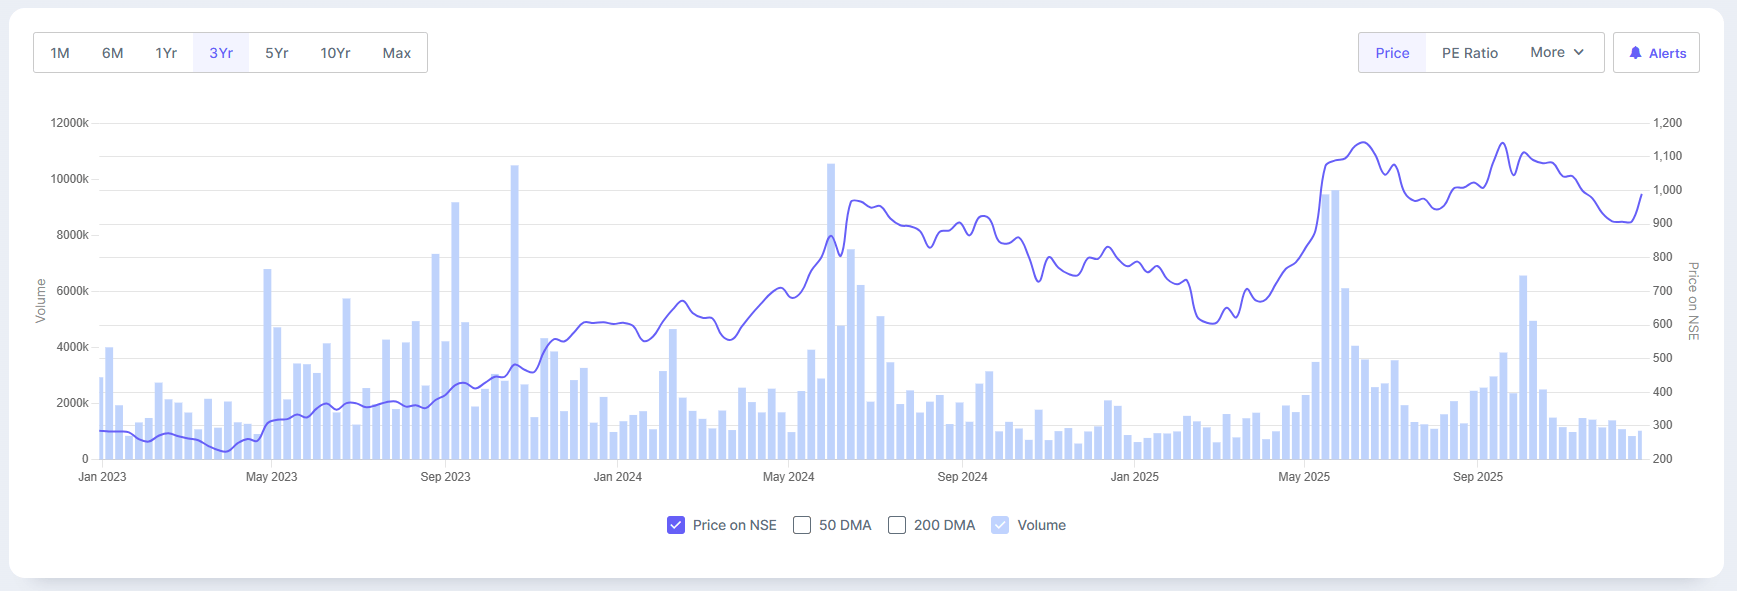Select the 1M time range
Viewport: 1737px width, 591px height.
[60, 53]
